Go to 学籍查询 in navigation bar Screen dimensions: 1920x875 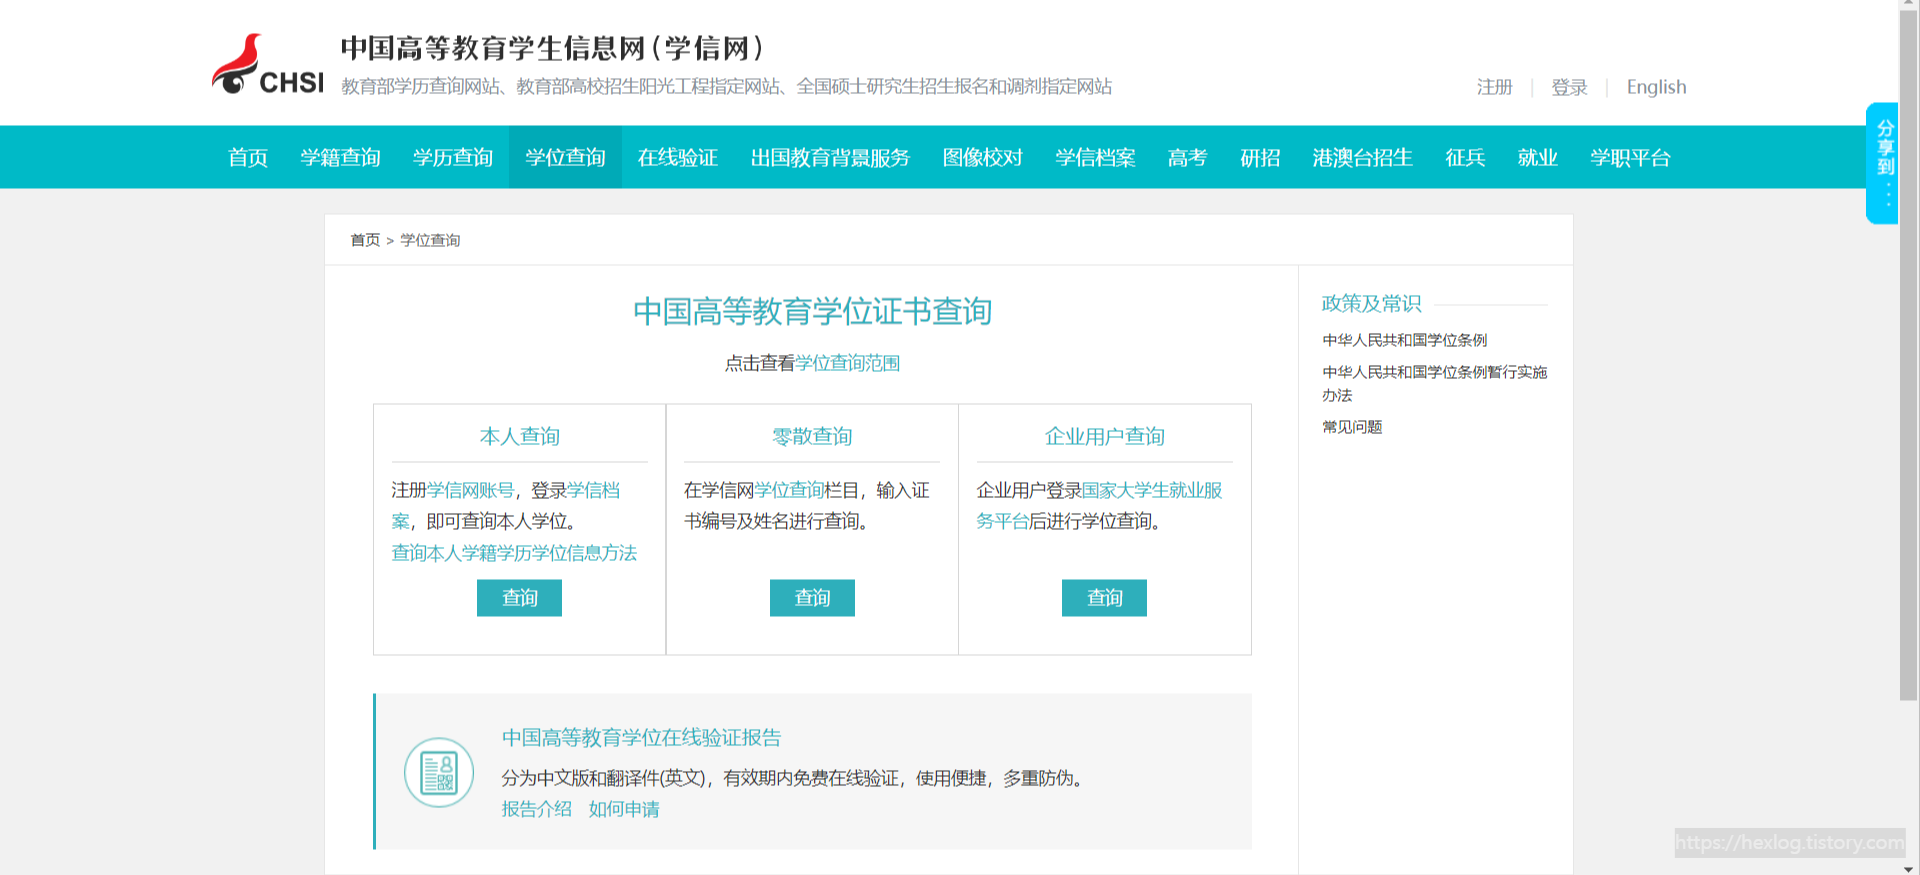coord(340,157)
